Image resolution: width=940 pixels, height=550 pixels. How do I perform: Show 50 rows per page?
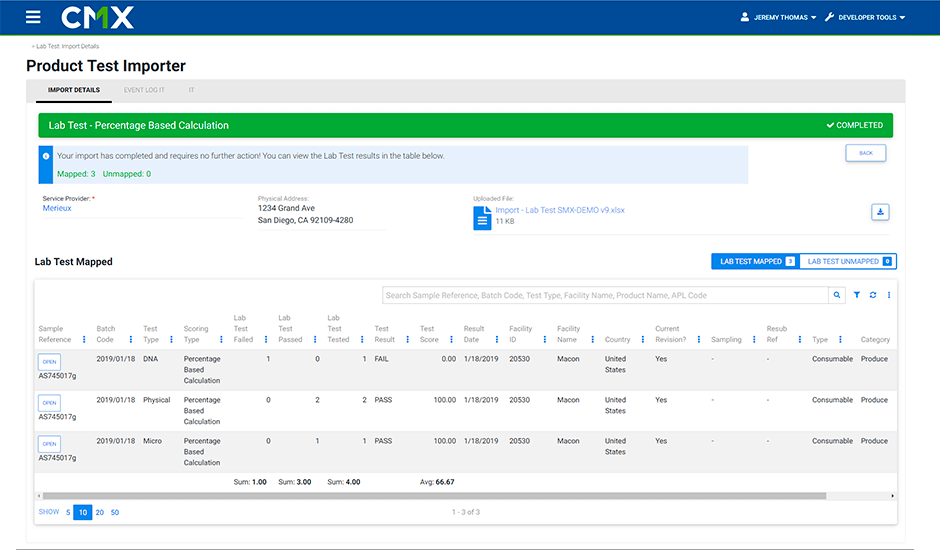(x=115, y=512)
